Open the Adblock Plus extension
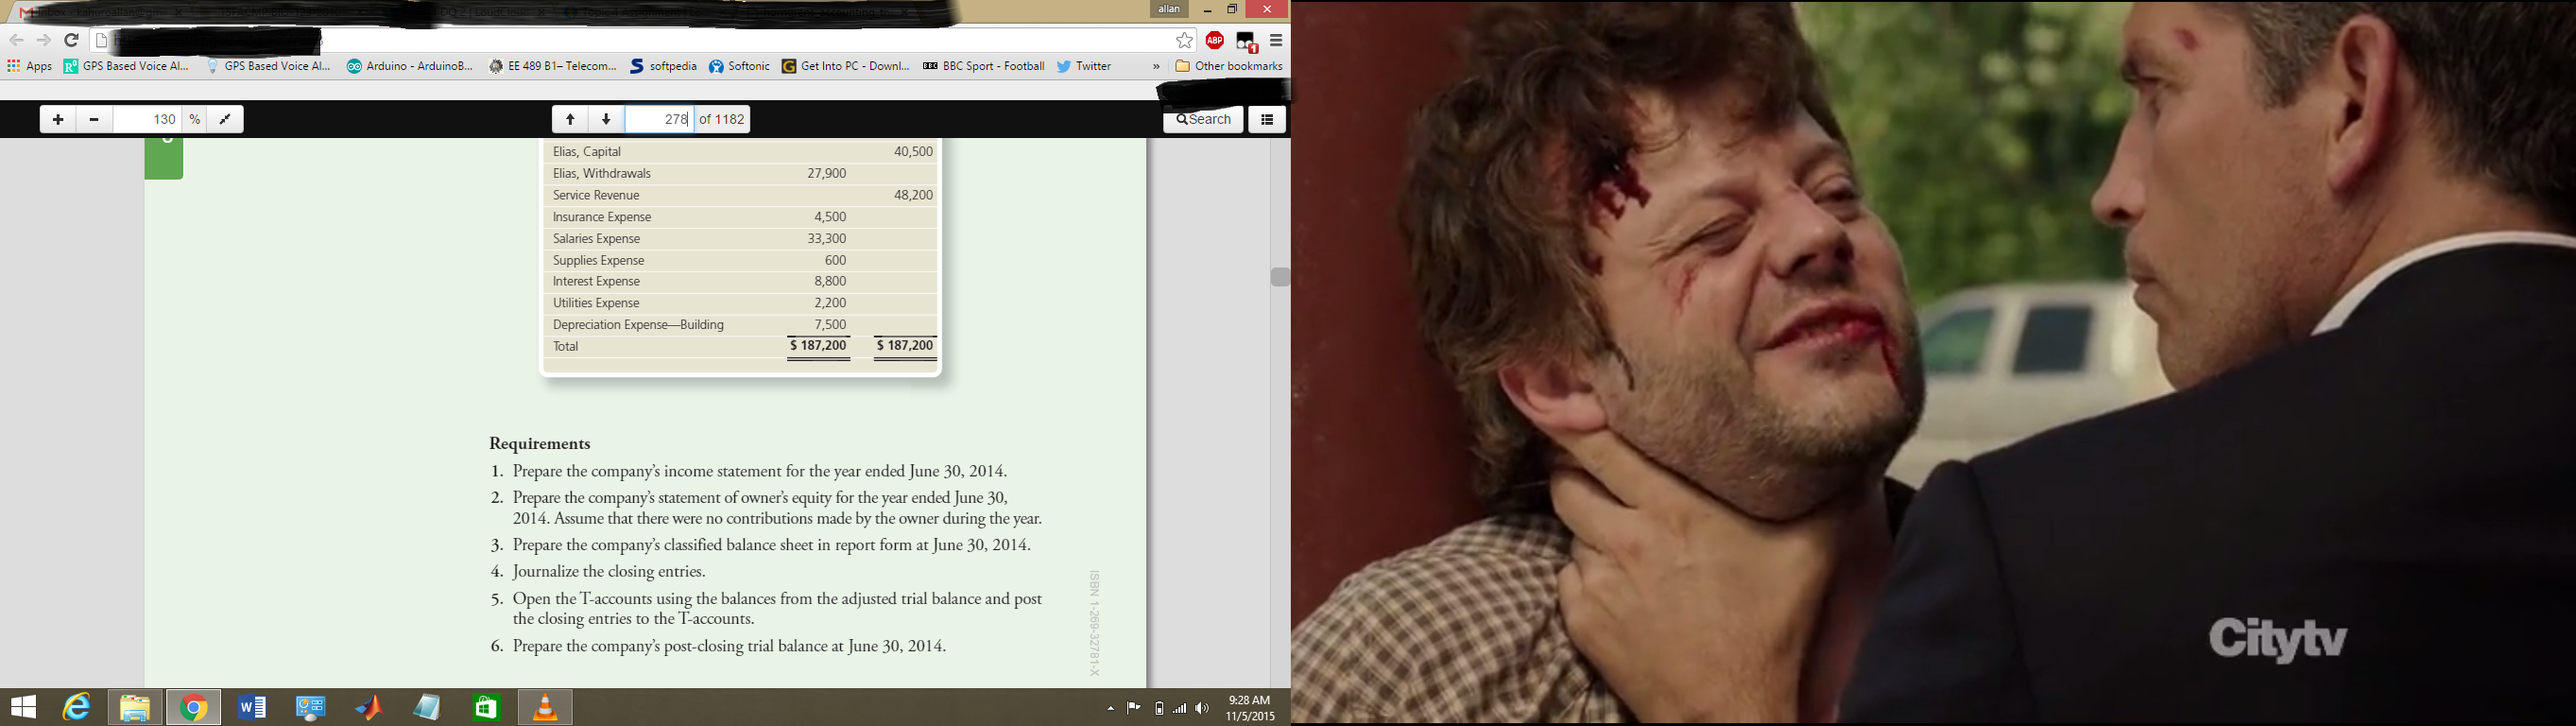 (1215, 41)
